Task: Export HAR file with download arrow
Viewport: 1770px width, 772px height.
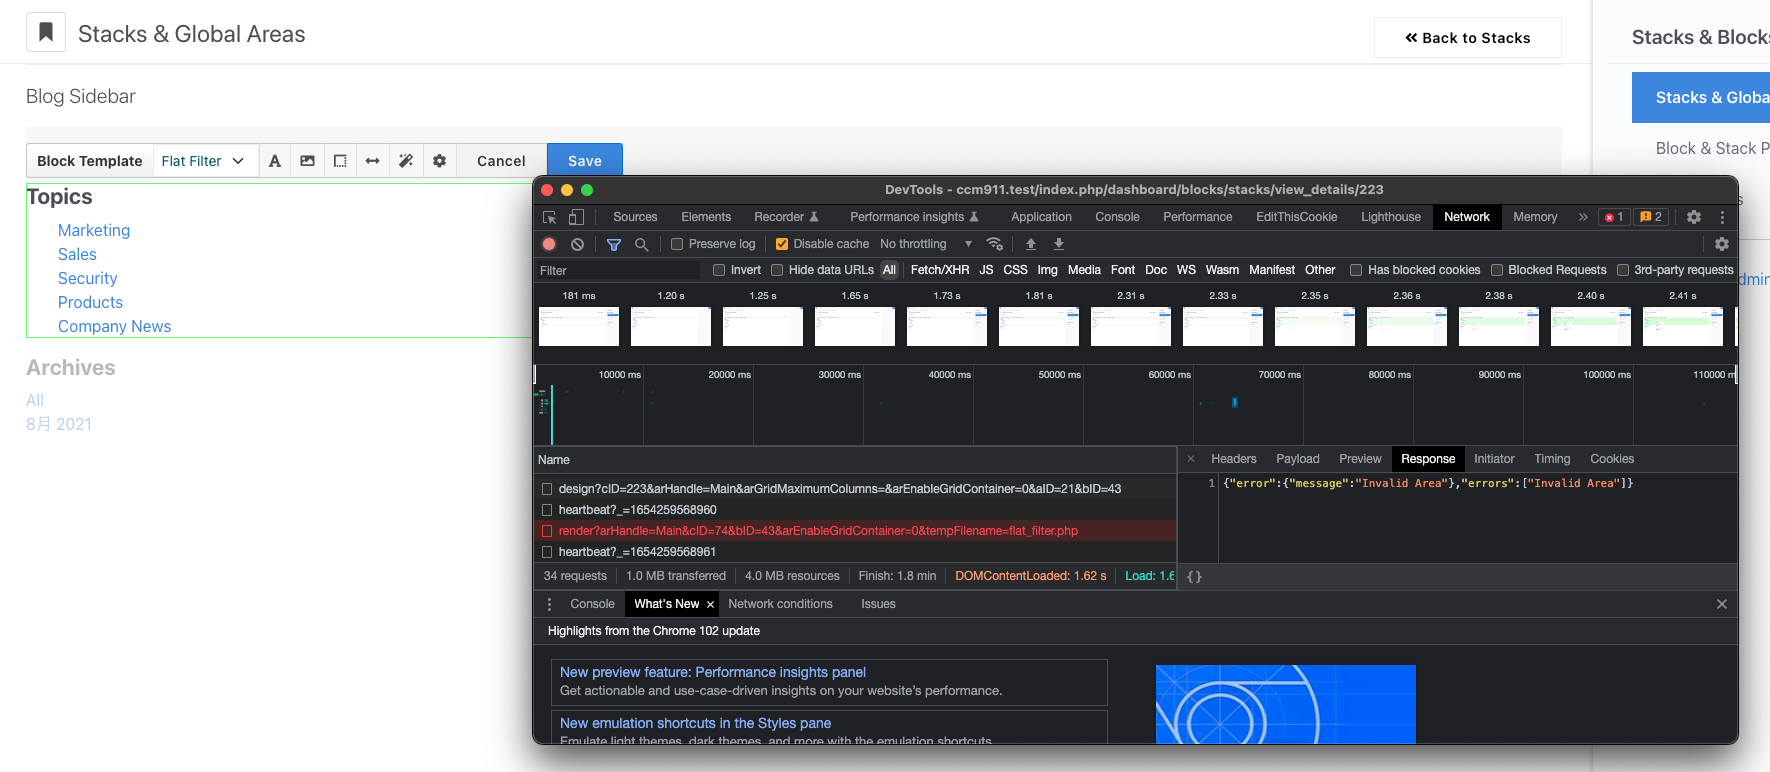Action: pyautogui.click(x=1059, y=244)
